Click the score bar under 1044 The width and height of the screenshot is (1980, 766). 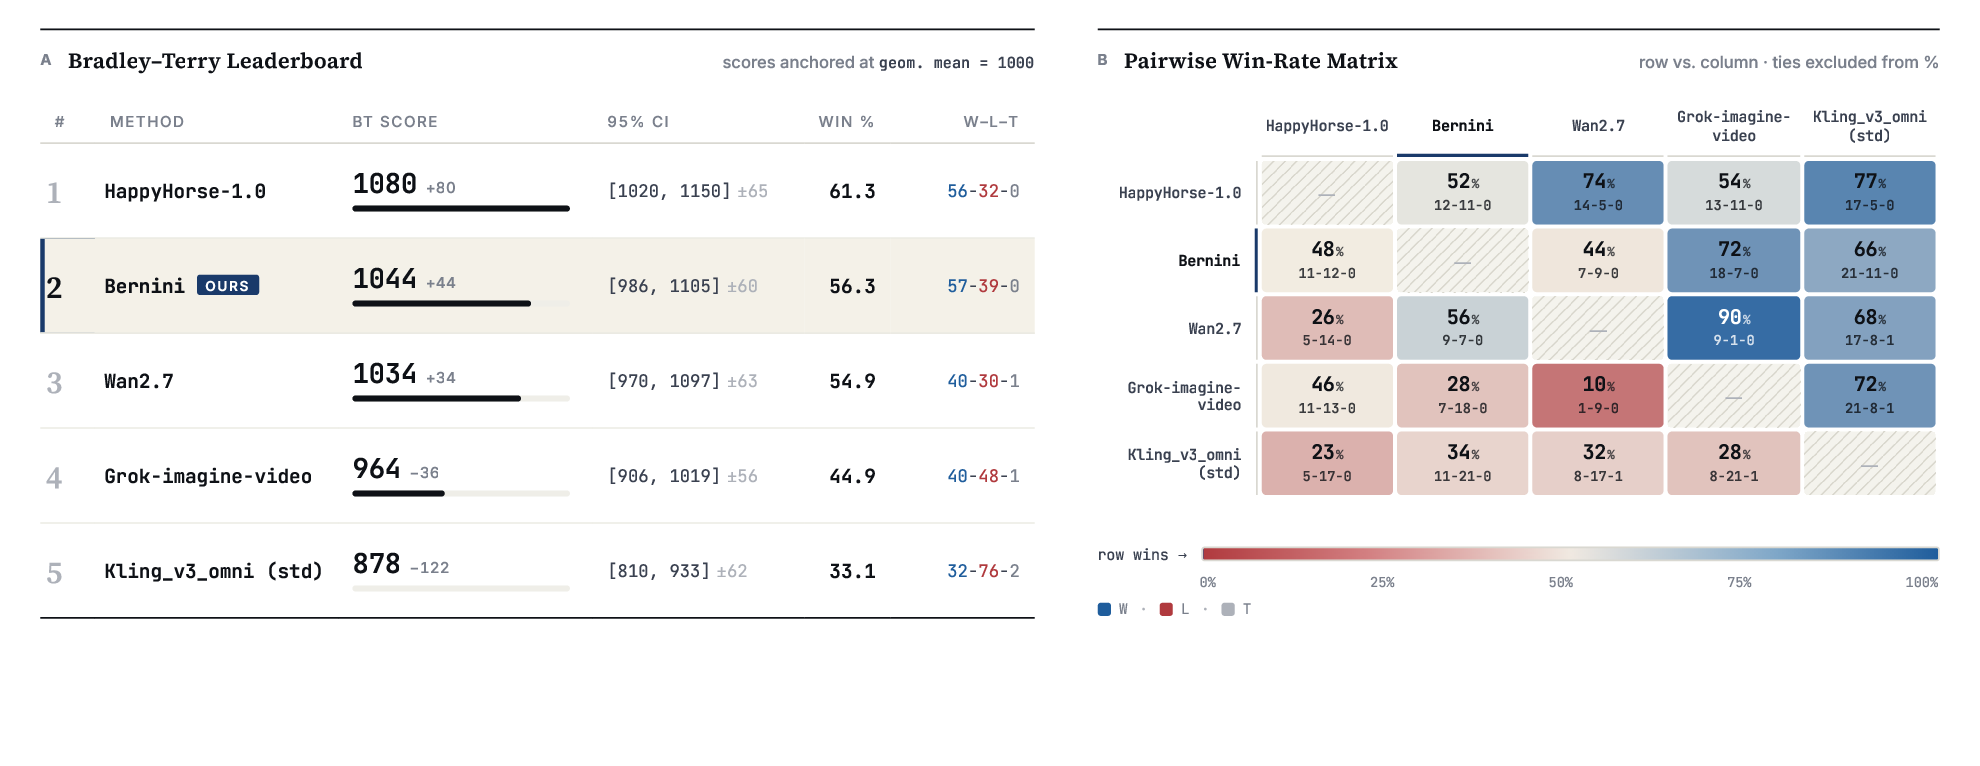[x=461, y=304]
